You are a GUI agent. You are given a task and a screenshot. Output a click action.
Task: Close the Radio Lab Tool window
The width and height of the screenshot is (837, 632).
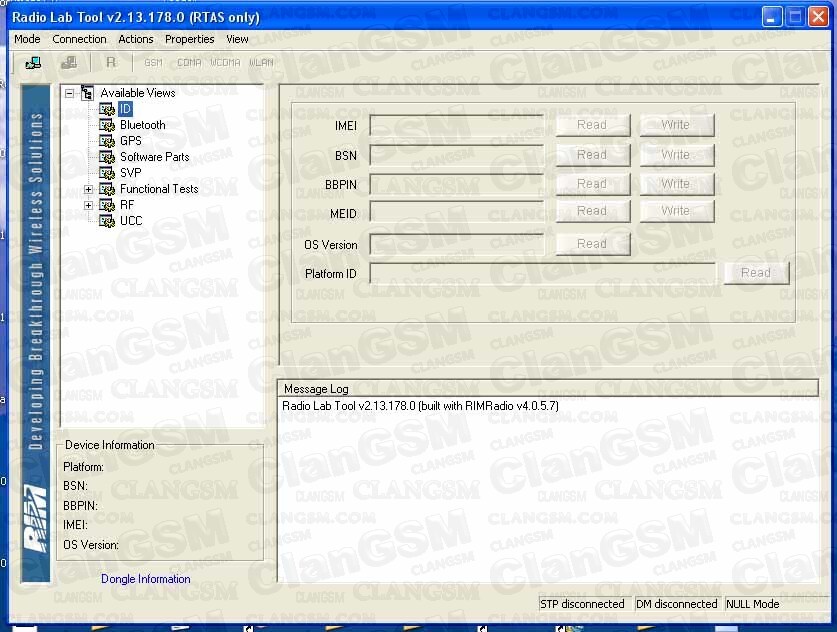pos(818,17)
